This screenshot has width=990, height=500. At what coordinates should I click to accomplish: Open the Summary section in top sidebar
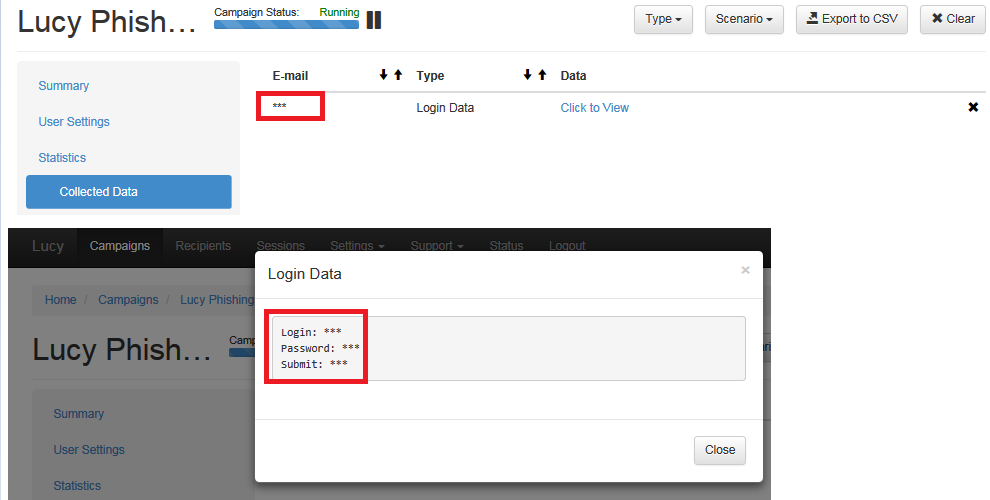[x=64, y=86]
